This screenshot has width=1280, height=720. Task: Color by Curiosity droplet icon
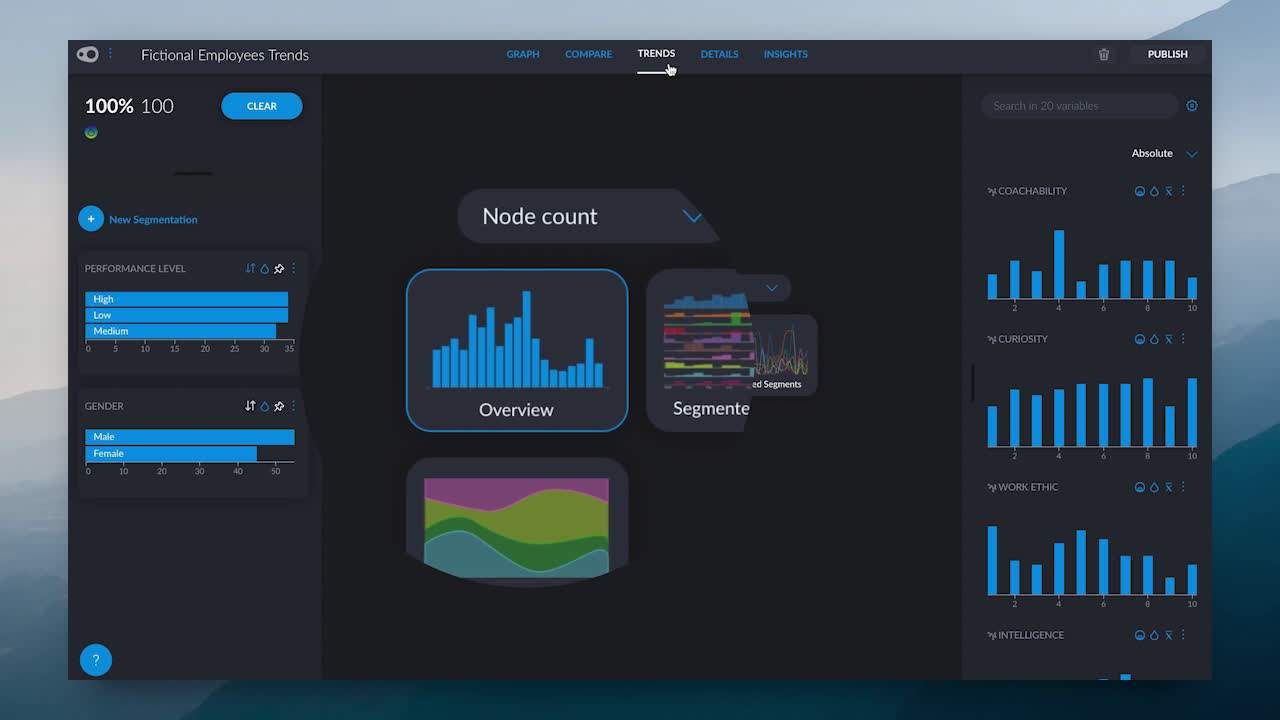(x=1154, y=339)
